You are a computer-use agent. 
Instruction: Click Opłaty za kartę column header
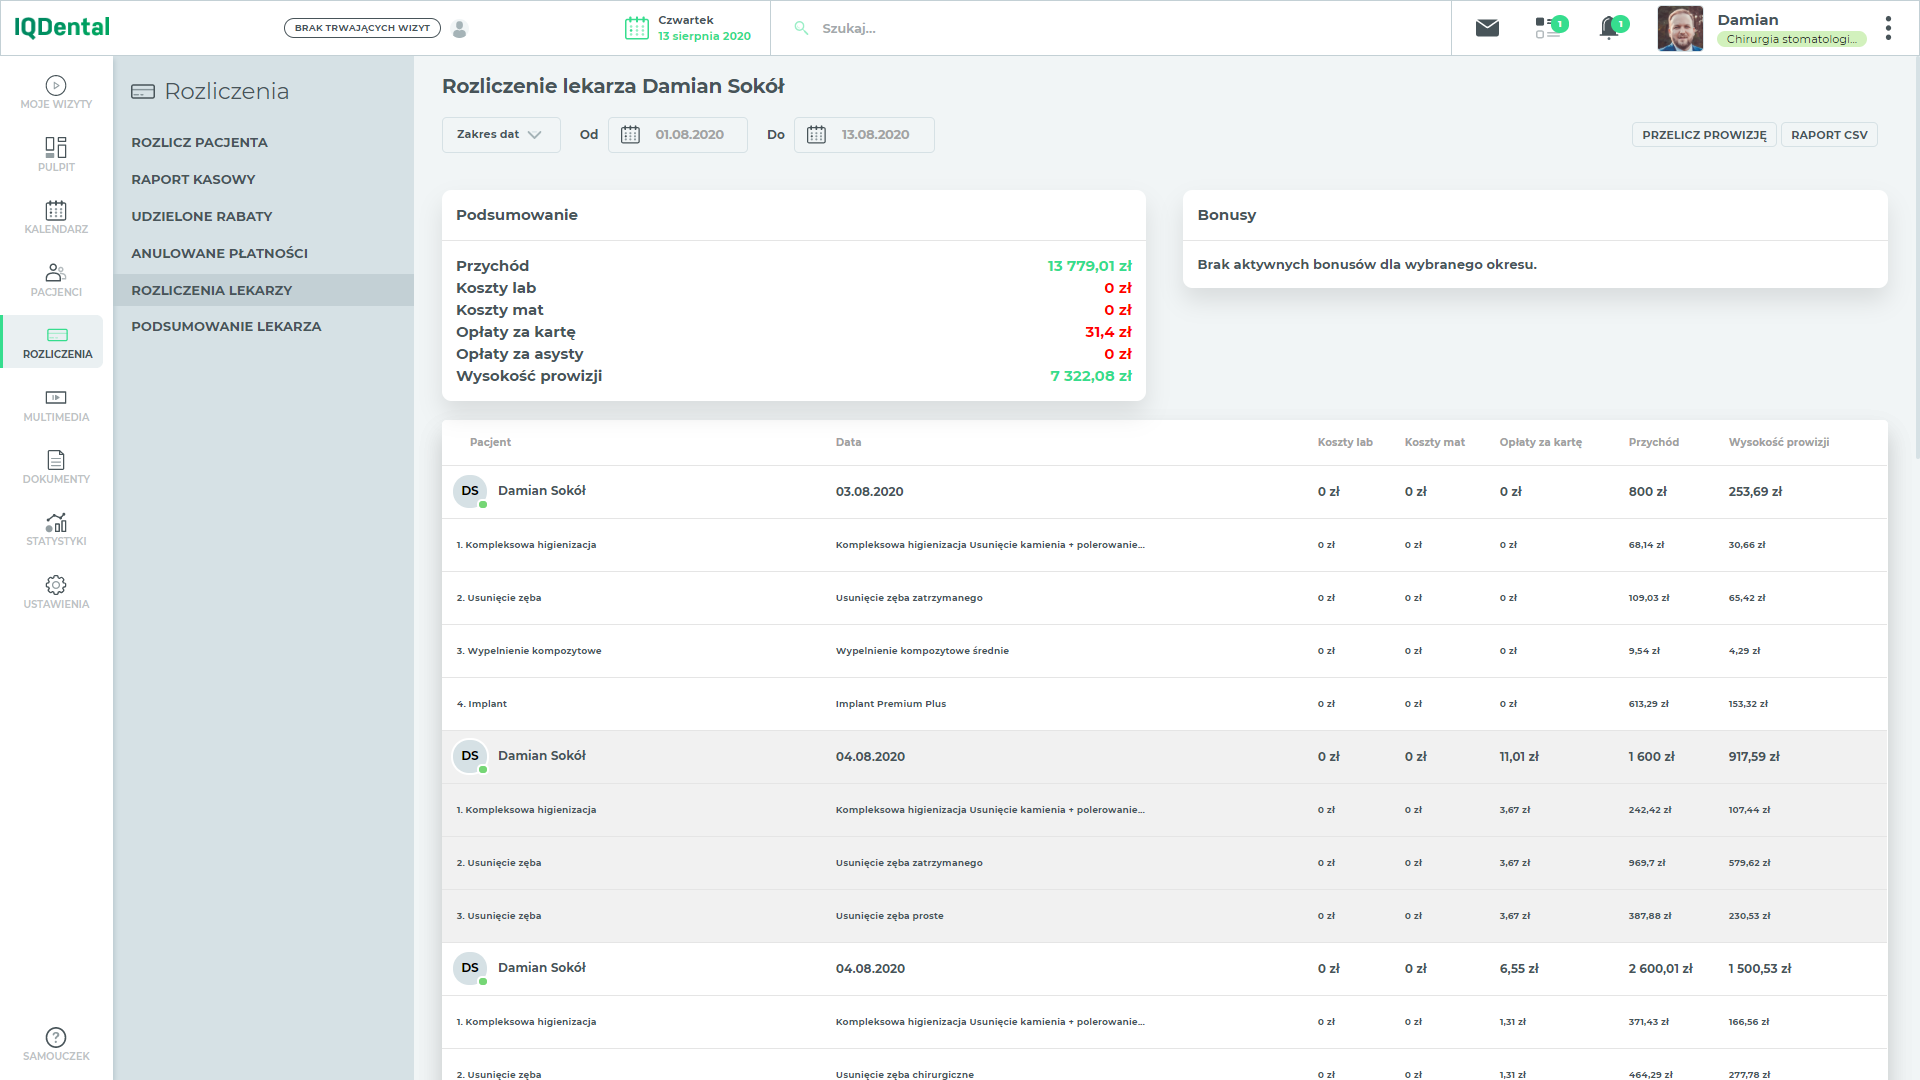[1540, 442]
